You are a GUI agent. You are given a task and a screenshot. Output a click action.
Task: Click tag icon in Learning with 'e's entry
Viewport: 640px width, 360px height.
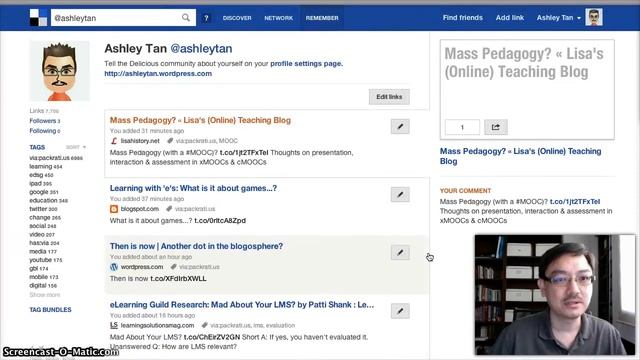[169, 209]
